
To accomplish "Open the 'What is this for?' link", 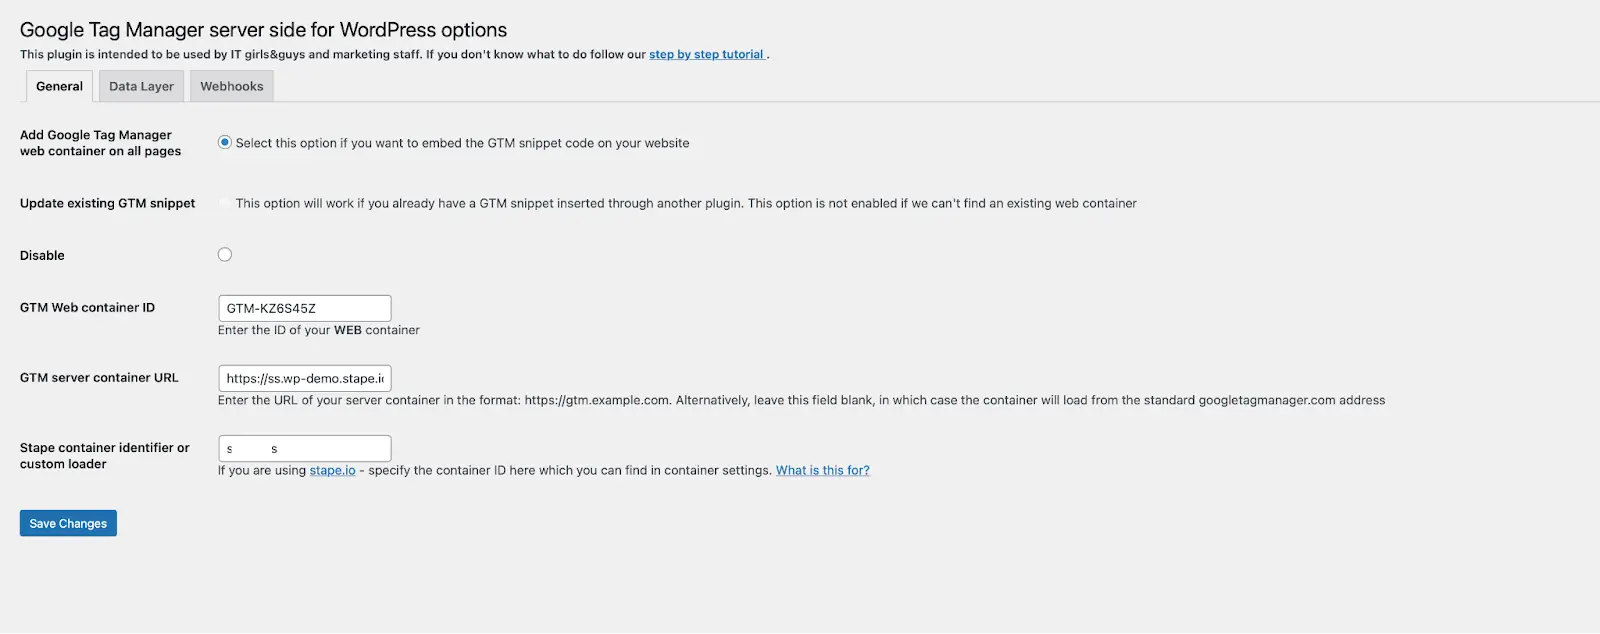I will [x=823, y=470].
